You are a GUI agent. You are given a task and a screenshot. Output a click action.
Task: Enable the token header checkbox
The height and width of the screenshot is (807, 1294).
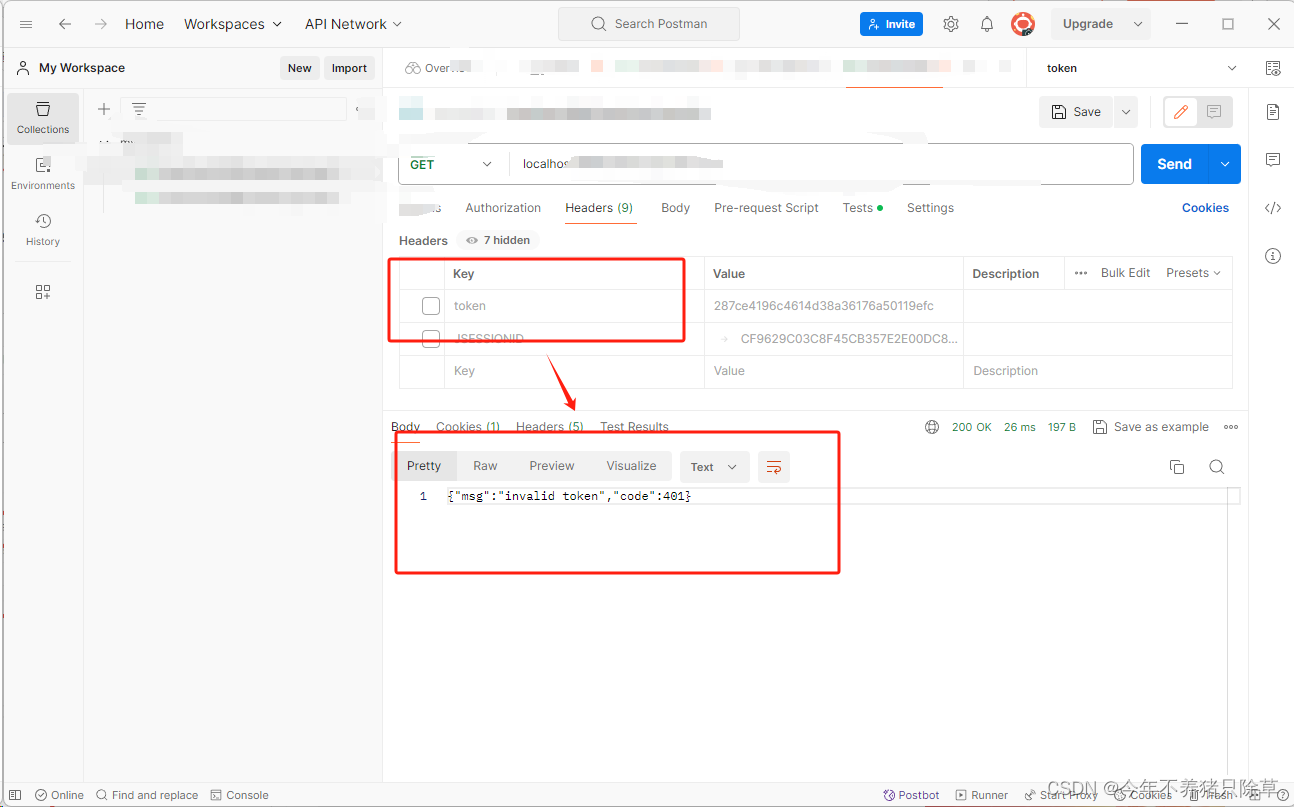431,306
